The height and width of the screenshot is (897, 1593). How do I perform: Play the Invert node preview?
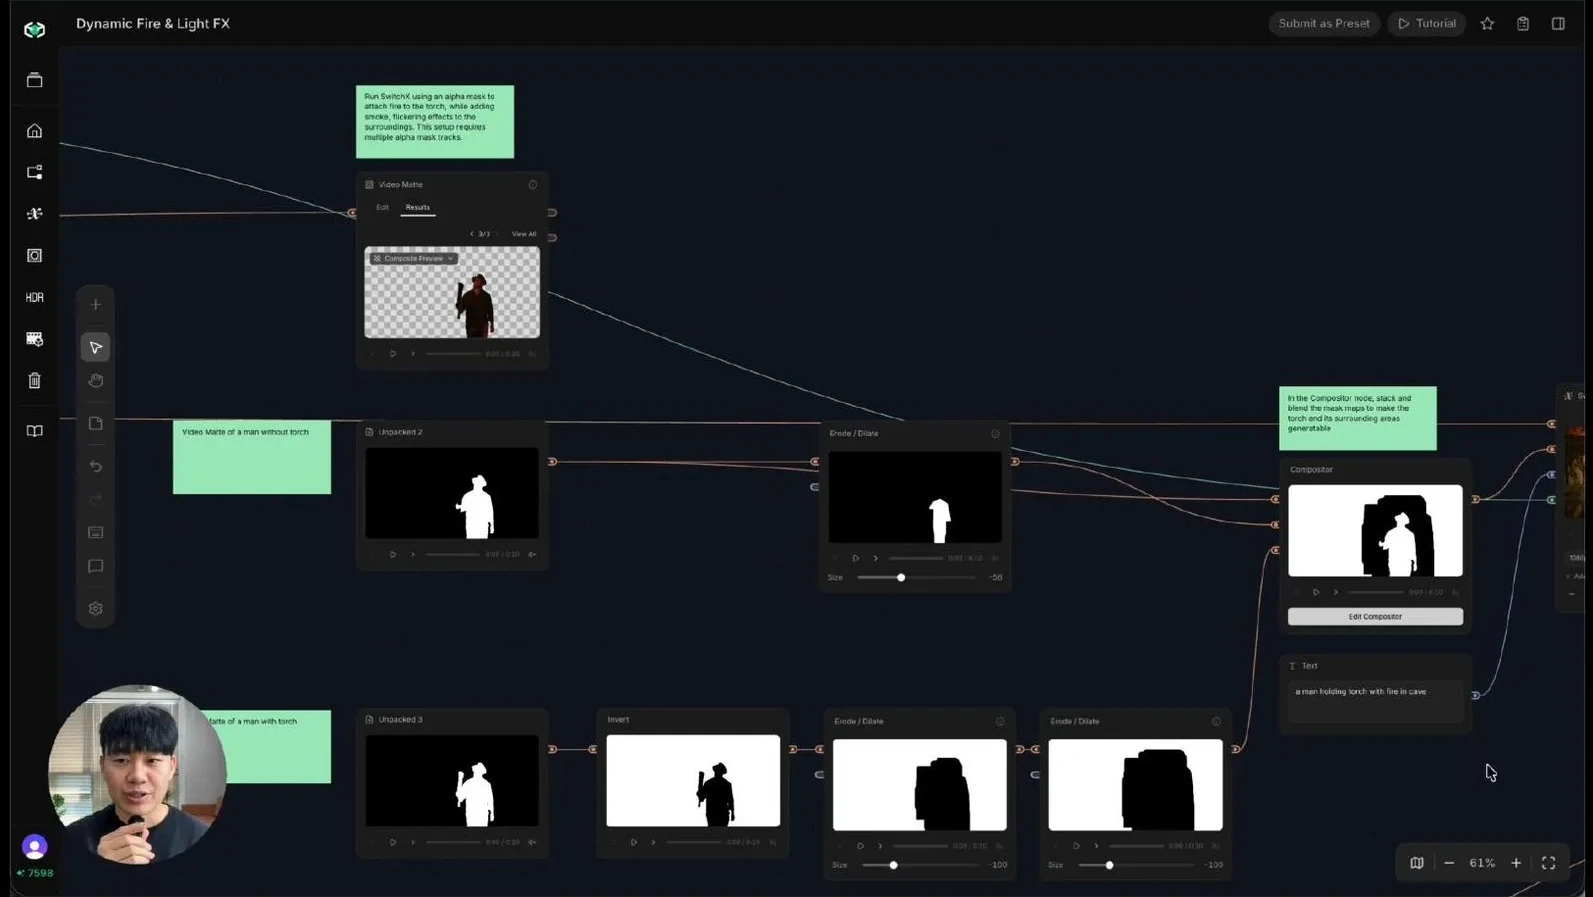(x=634, y=843)
